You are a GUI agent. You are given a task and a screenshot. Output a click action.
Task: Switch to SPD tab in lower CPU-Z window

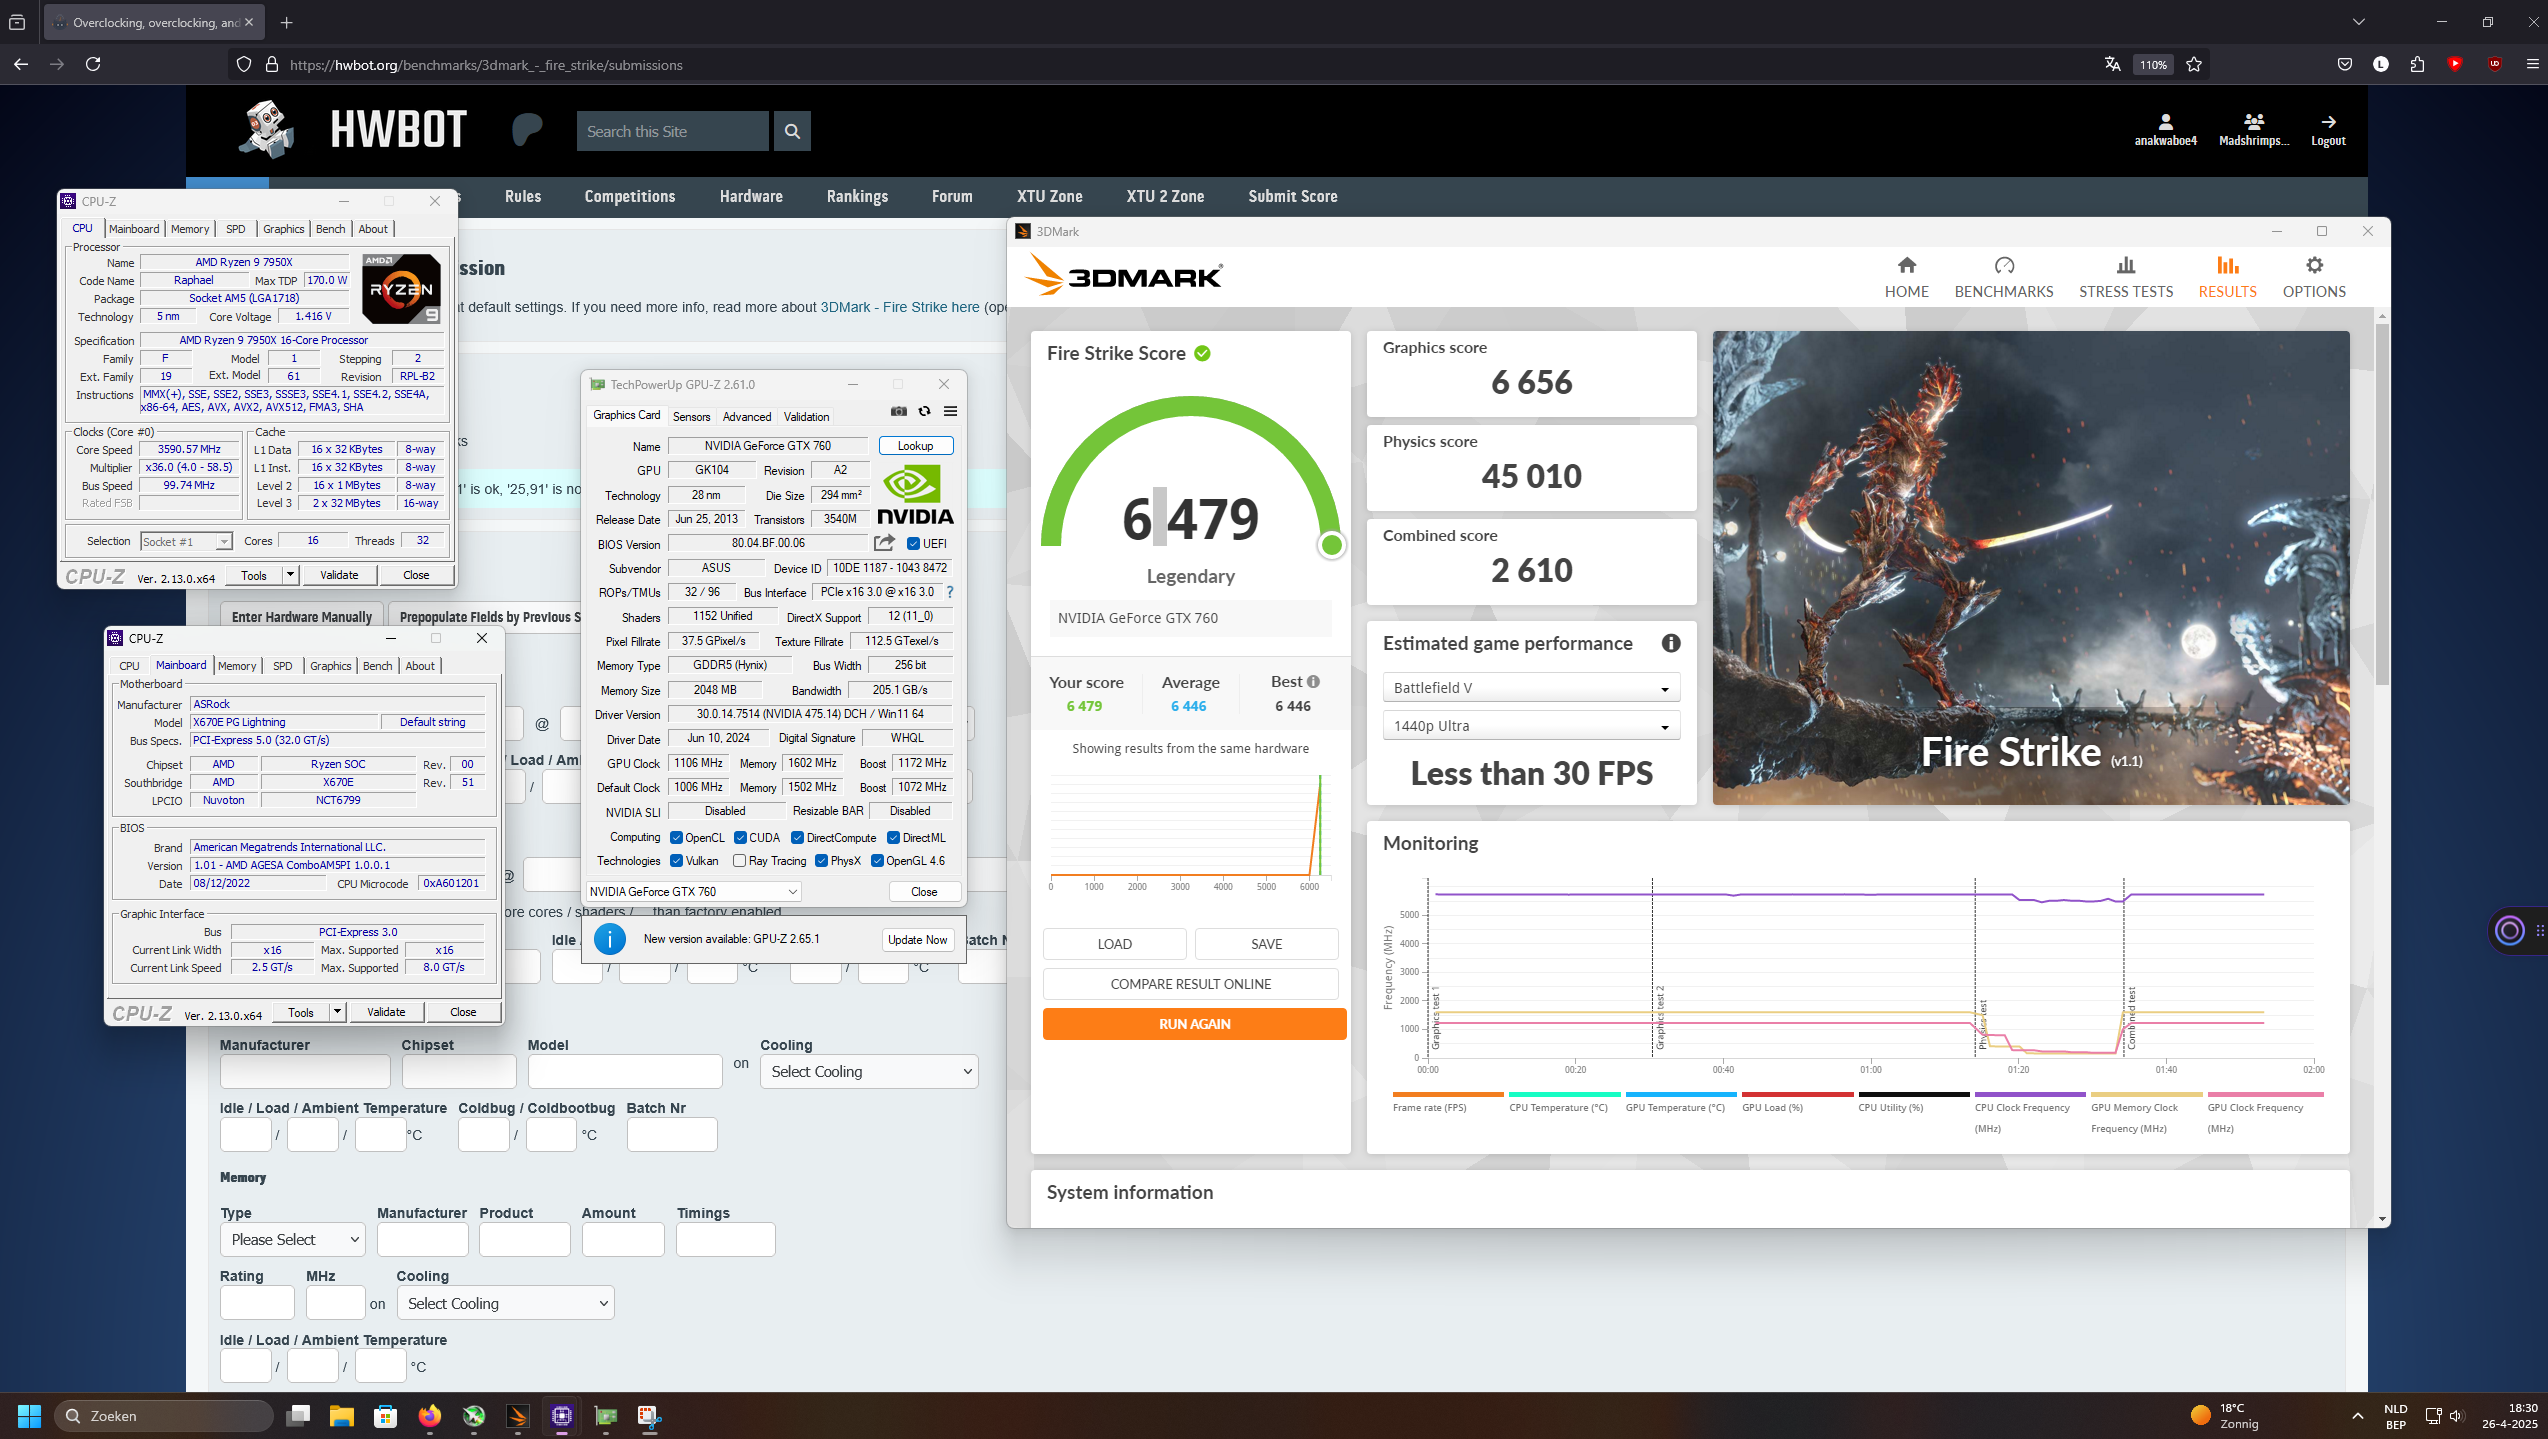pos(283,666)
